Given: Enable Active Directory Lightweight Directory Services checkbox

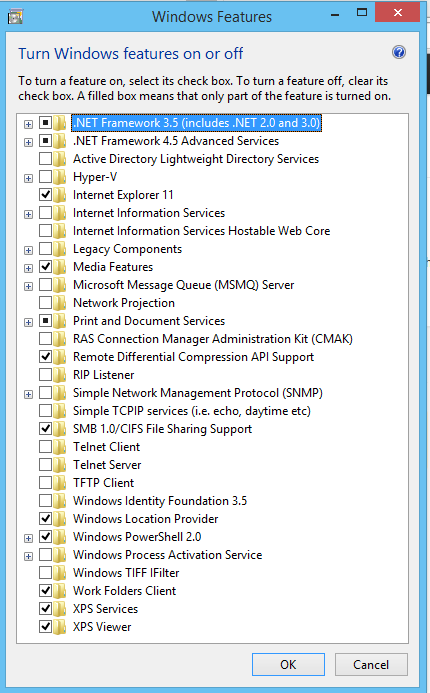Looking at the screenshot, I should point(46,158).
